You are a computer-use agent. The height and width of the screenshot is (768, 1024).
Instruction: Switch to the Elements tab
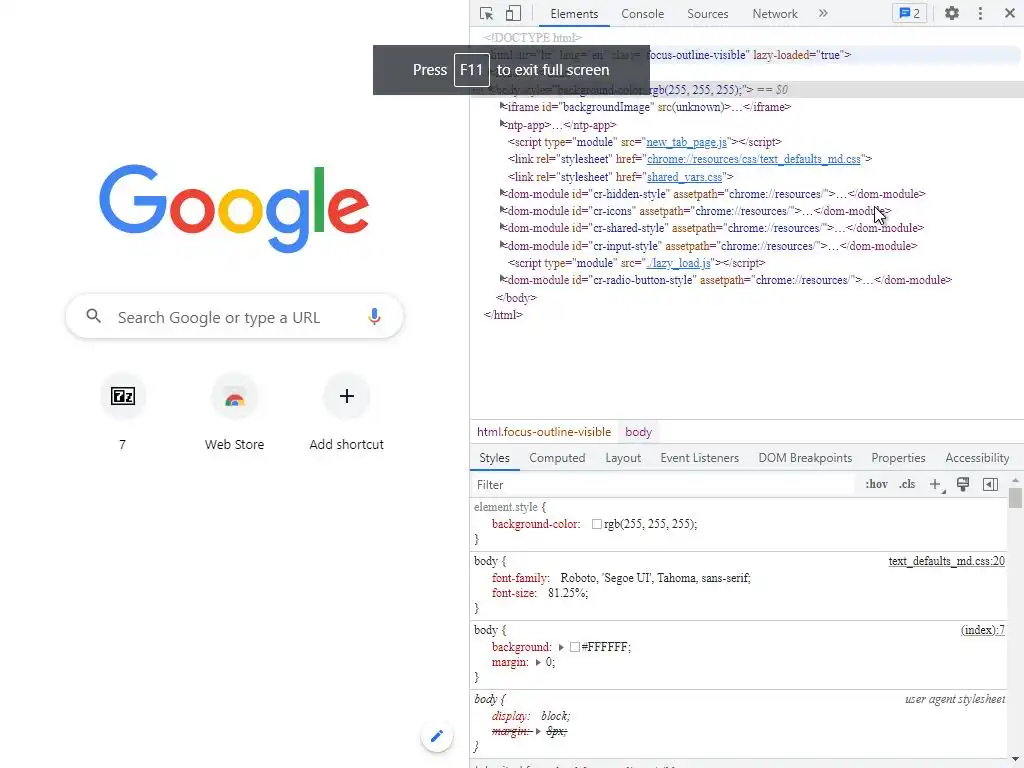tap(574, 14)
